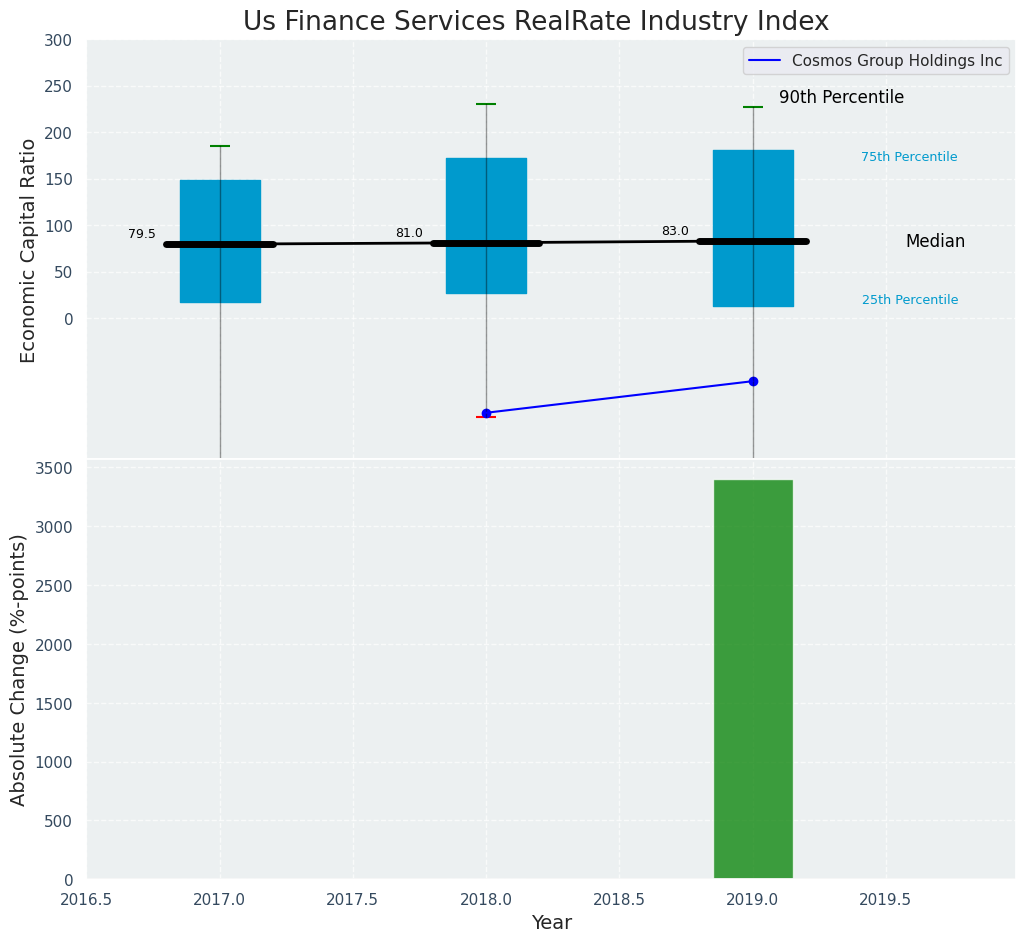Click the thick black median bar at 2017
Screen dimensions: 1026x942
(221, 245)
